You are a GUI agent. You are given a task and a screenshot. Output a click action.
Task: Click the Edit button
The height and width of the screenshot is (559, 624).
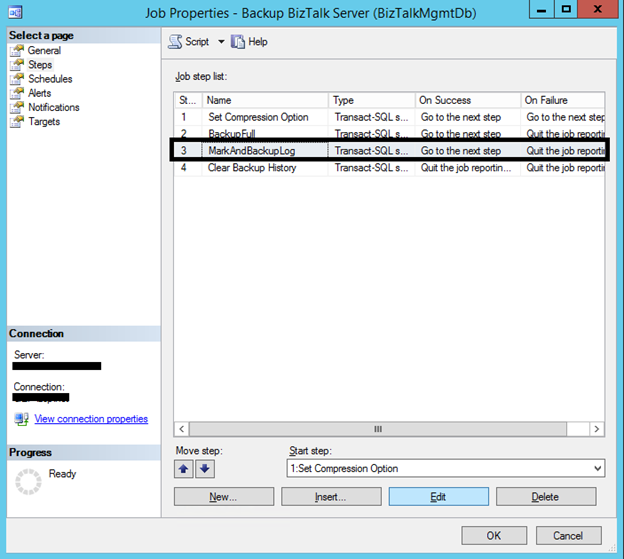[439, 497]
